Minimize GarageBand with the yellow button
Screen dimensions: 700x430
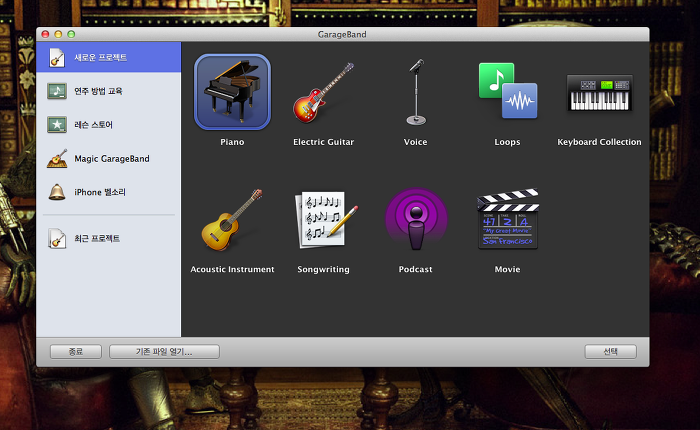coord(58,34)
